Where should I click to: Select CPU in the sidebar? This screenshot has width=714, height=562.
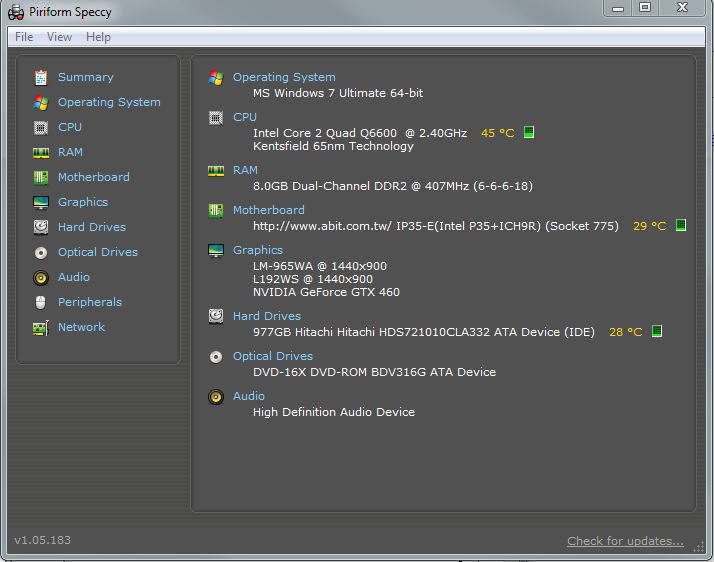point(70,127)
